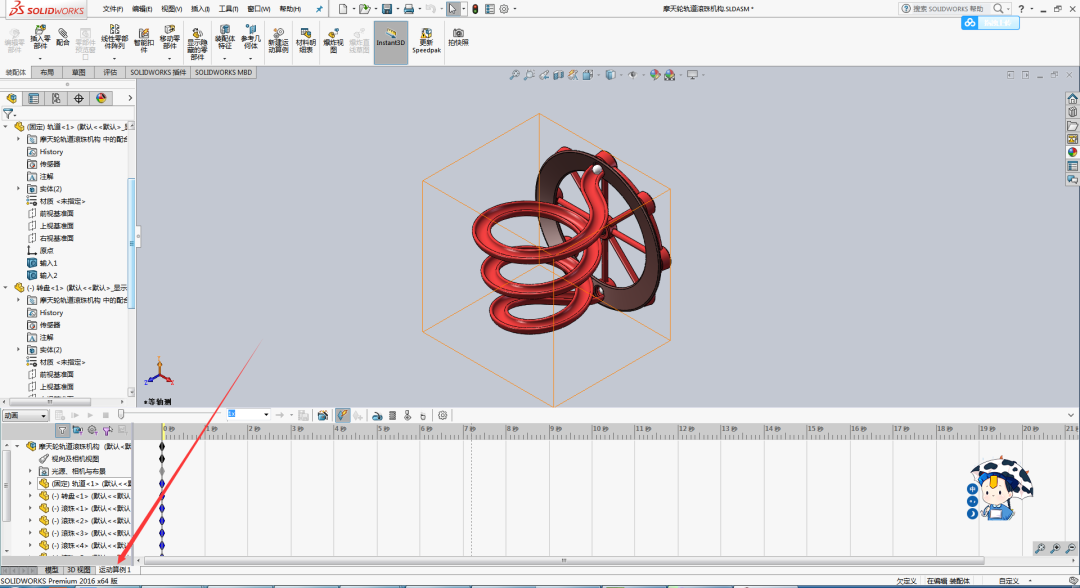Viewport: 1080px width, 588px height.
Task: Click the Zoom to Fit icon above the viewport
Action: (x=513, y=74)
